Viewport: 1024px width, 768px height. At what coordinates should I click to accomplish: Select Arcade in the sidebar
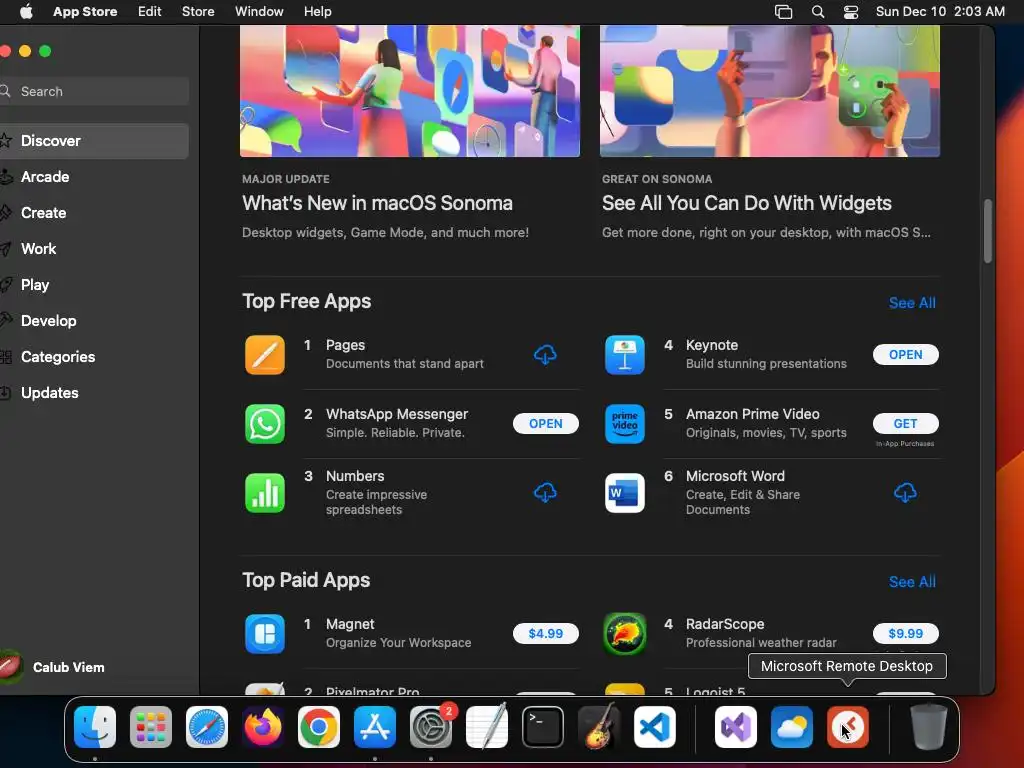coord(93,177)
